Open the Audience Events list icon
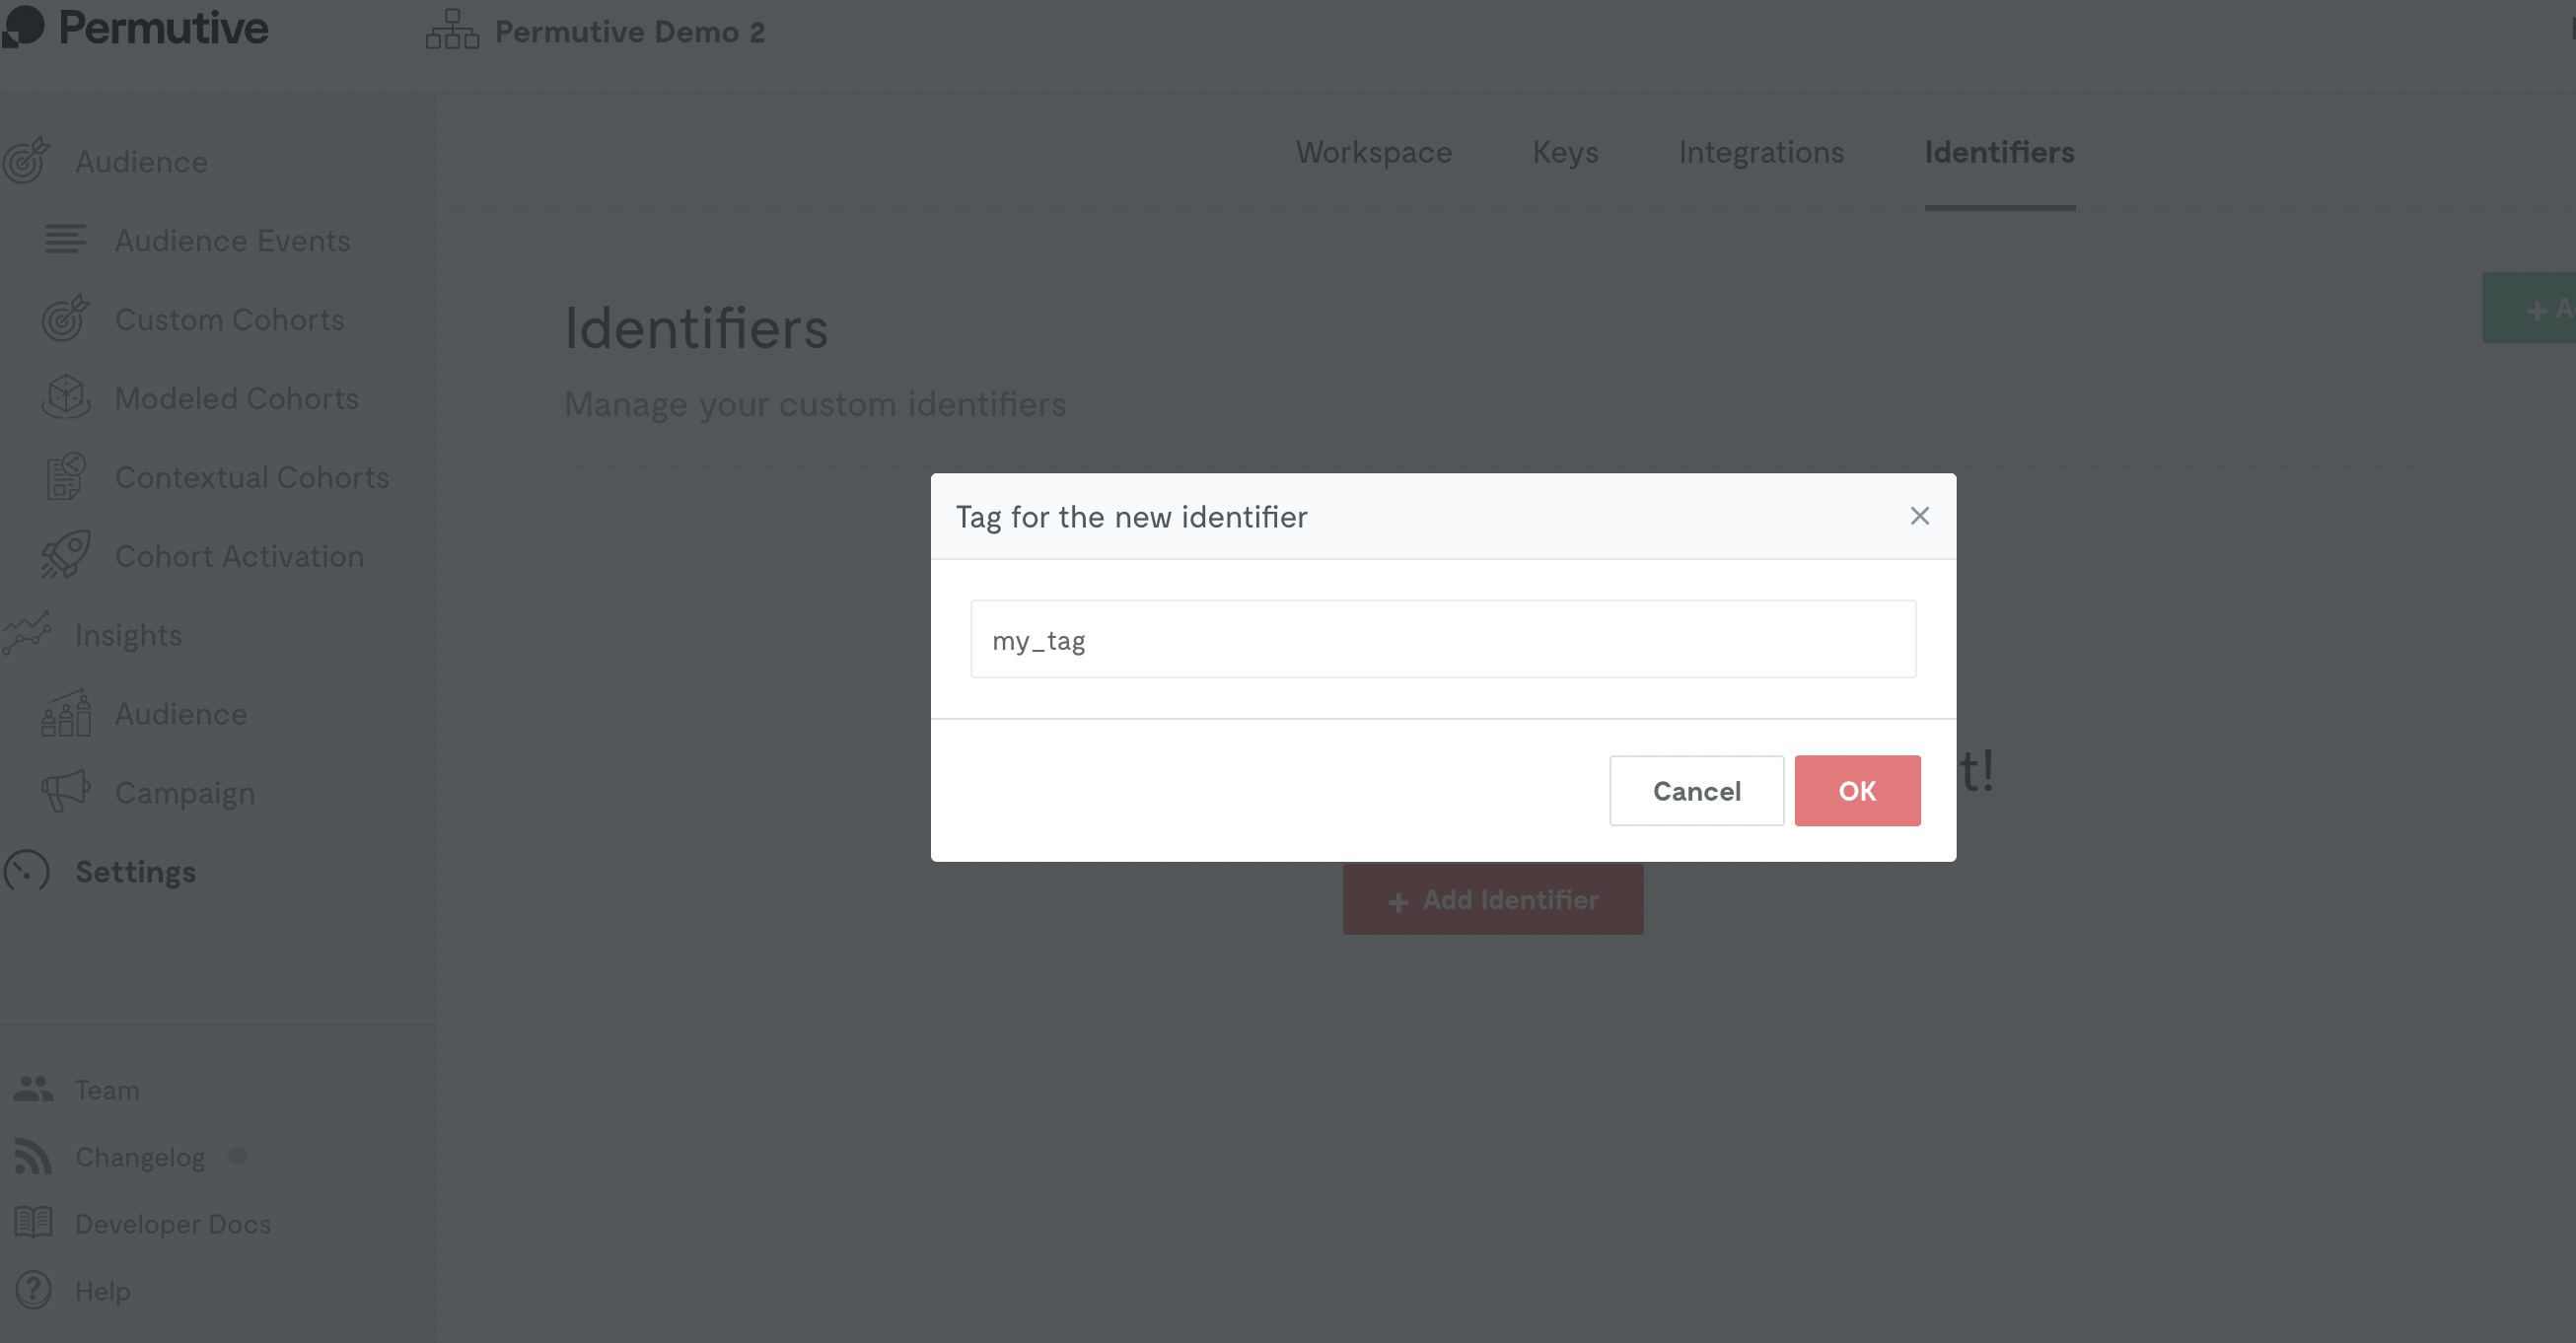Image resolution: width=2576 pixels, height=1343 pixels. click(66, 239)
